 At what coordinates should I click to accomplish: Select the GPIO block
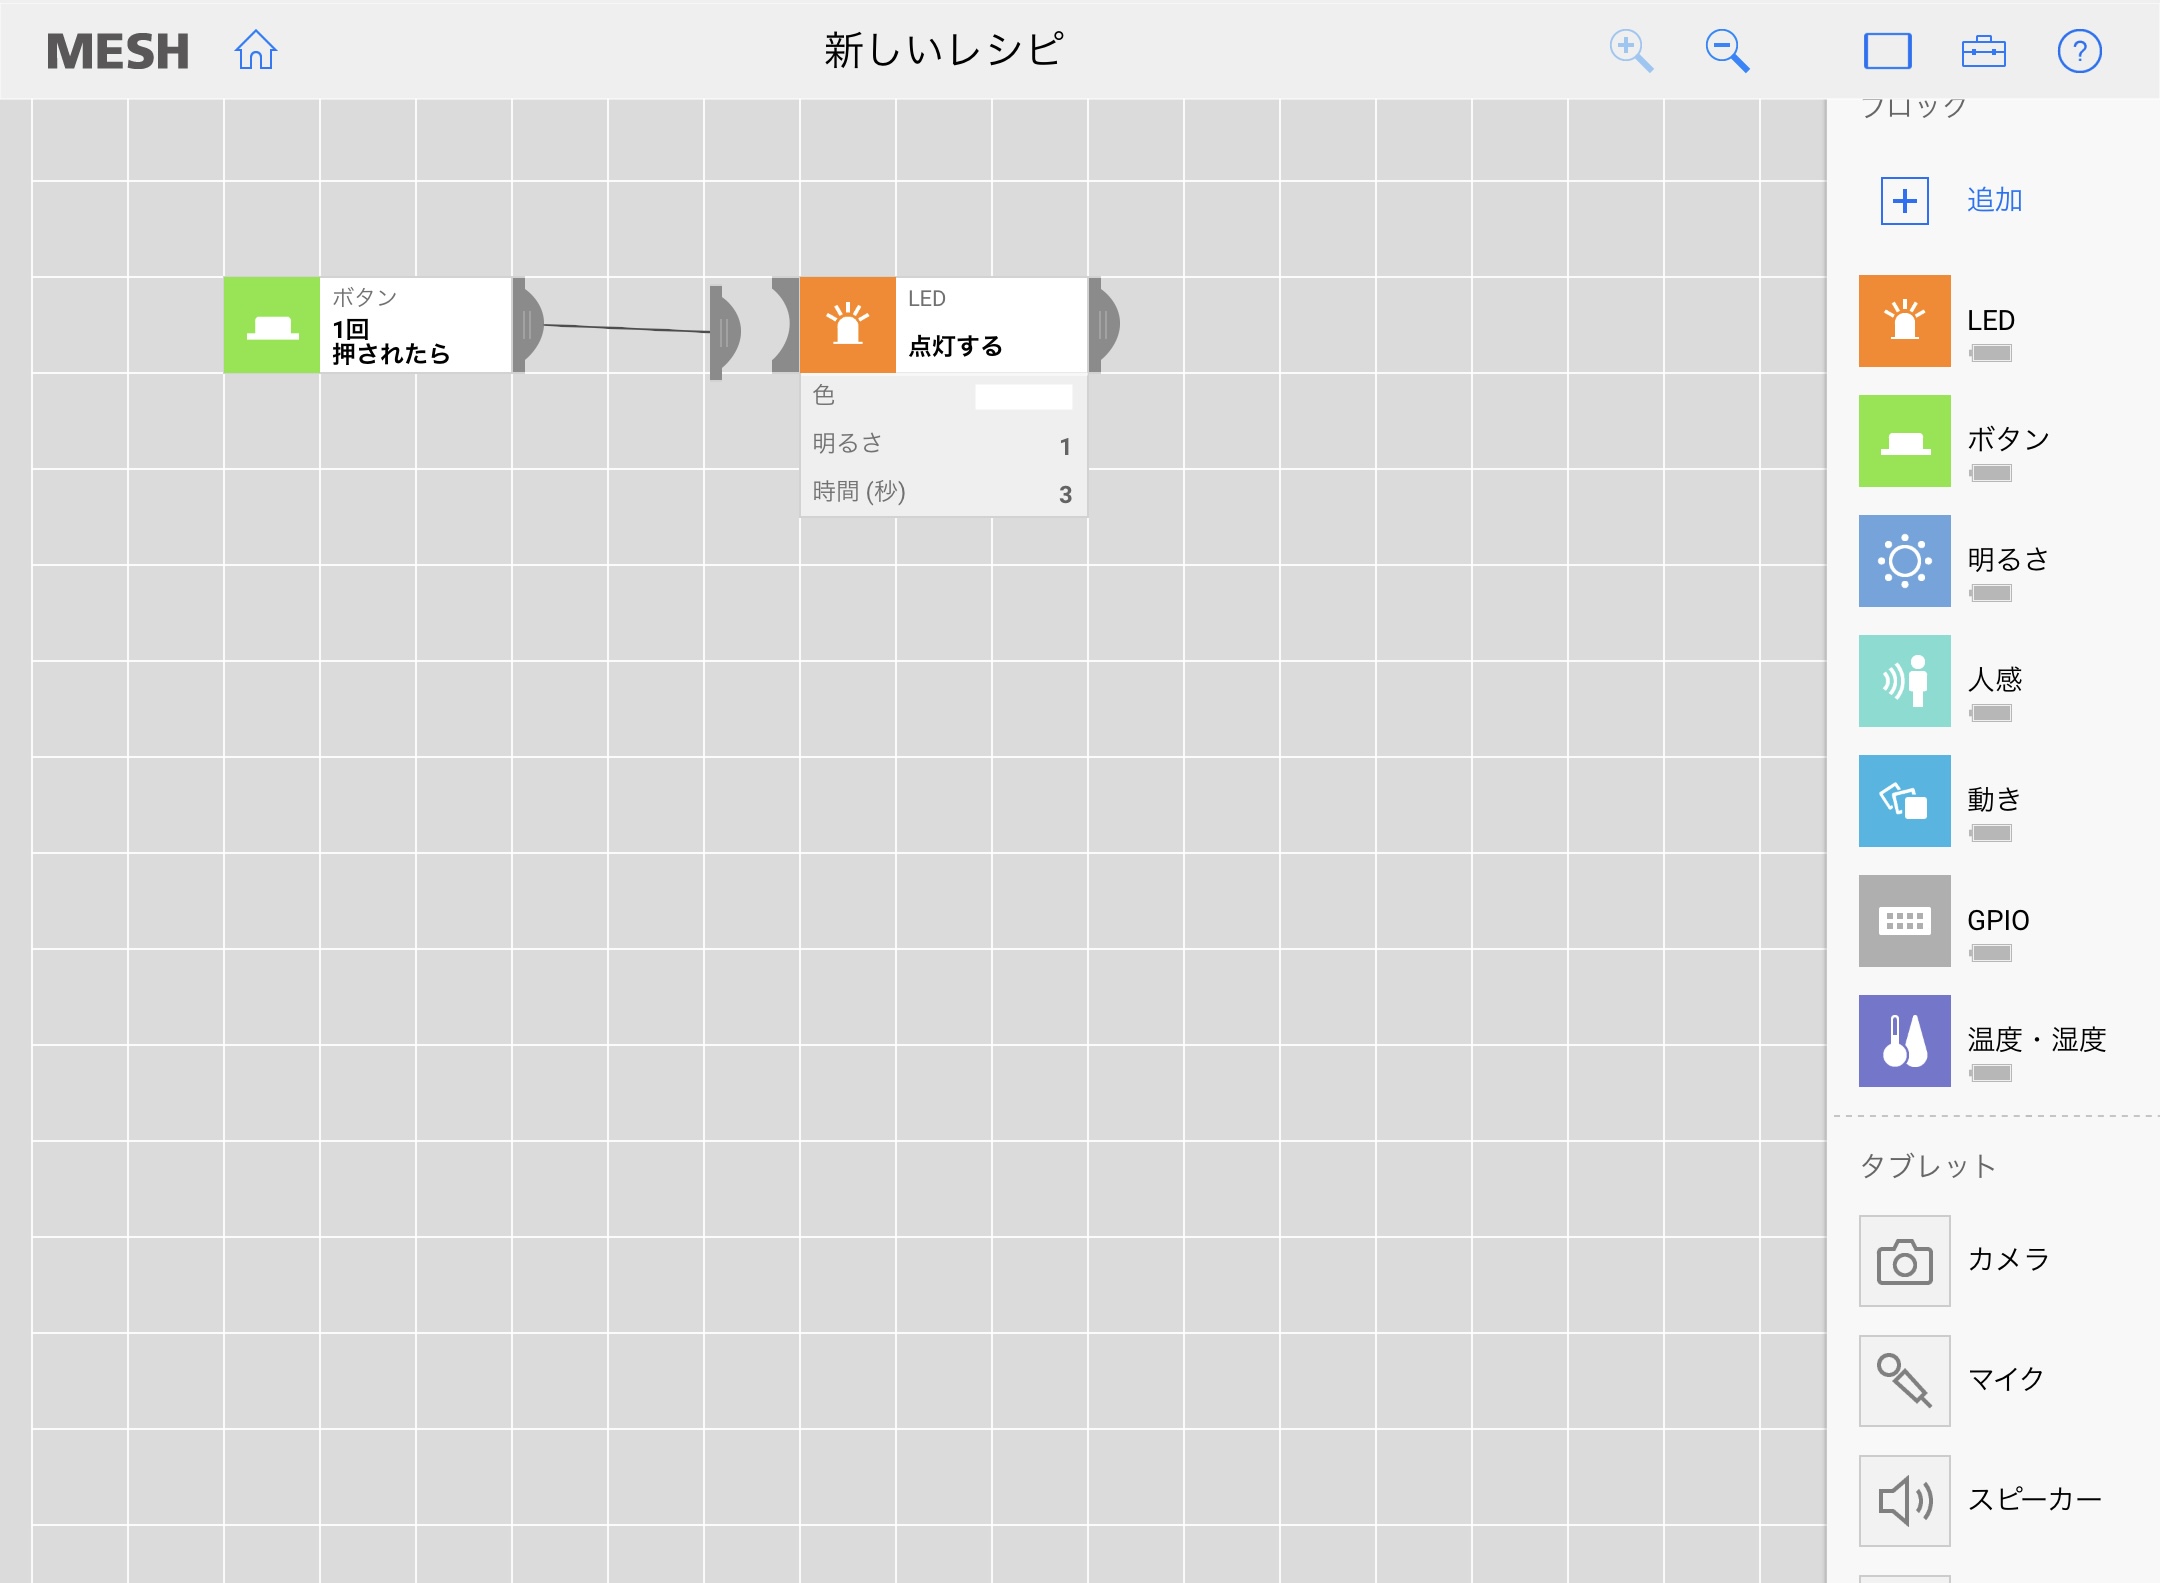(1904, 921)
